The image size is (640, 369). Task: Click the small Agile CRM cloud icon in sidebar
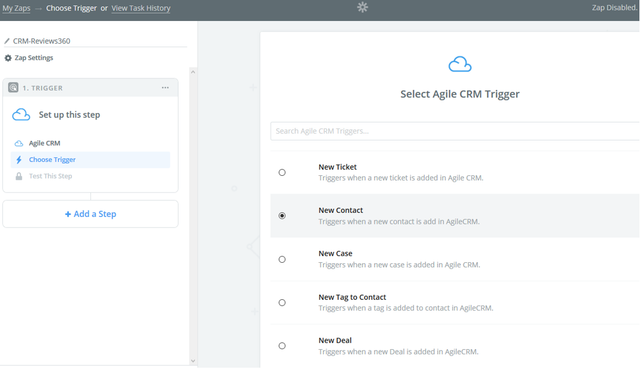[x=19, y=143]
